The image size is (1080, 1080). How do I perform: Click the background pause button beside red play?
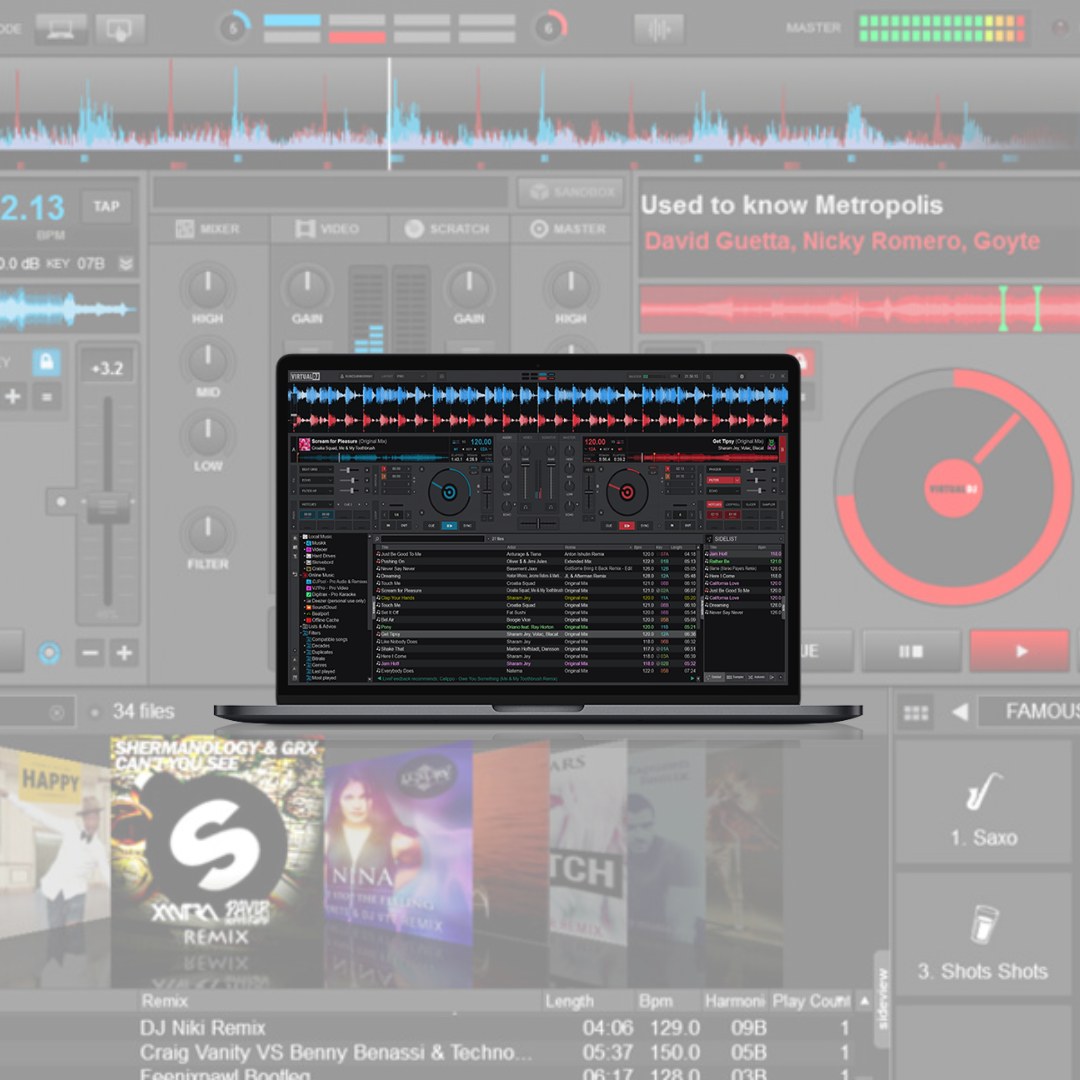(911, 651)
